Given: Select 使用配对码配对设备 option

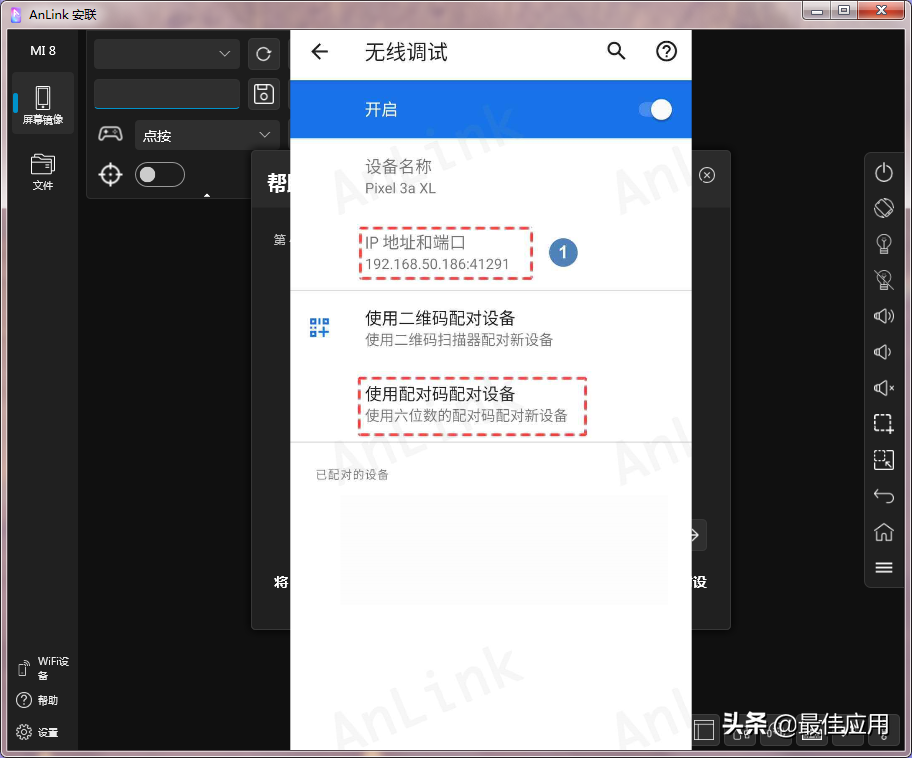Looking at the screenshot, I should (x=472, y=405).
